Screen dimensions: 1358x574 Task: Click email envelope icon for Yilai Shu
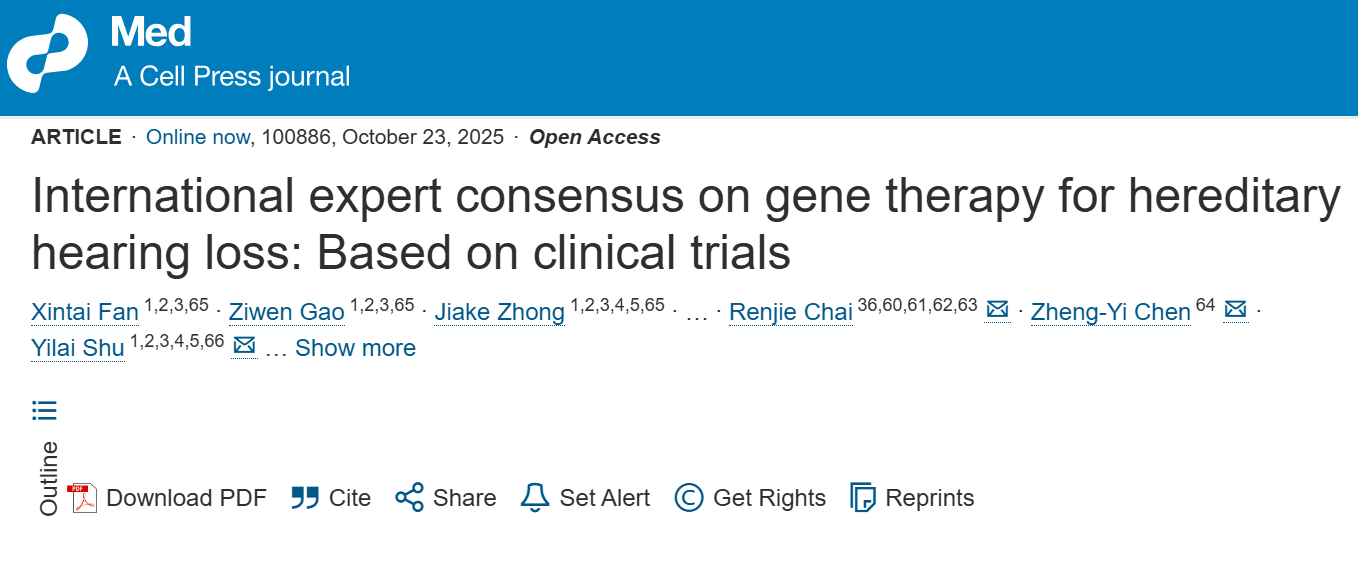click(244, 346)
